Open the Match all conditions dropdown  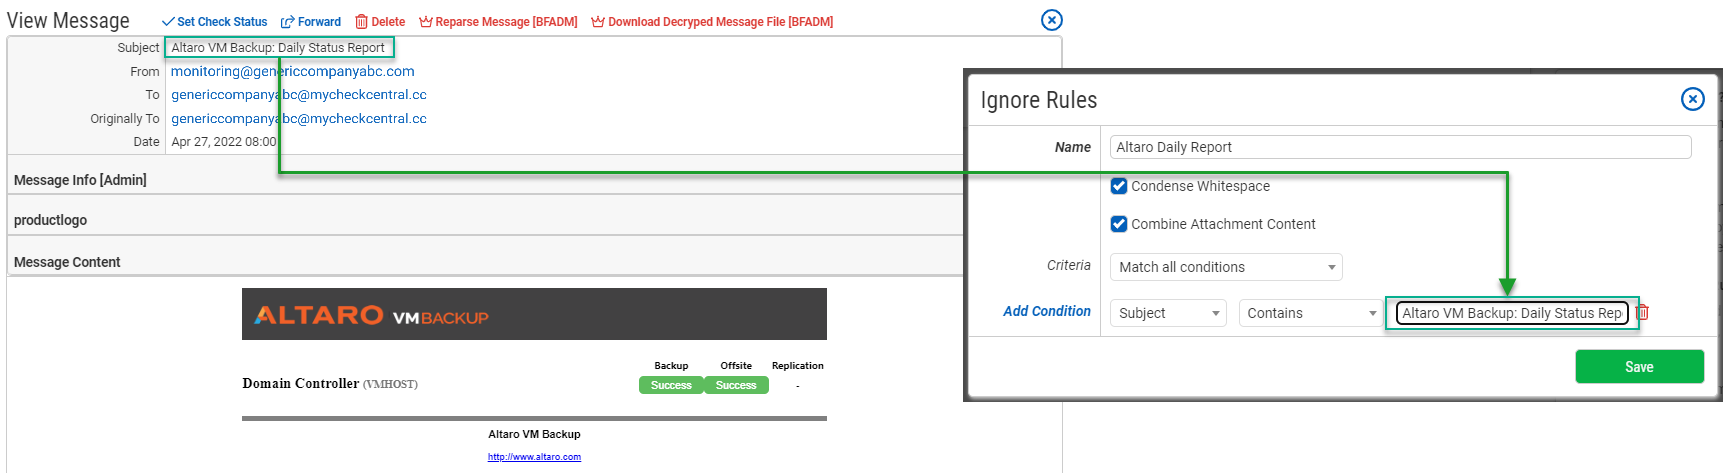pos(1226,267)
